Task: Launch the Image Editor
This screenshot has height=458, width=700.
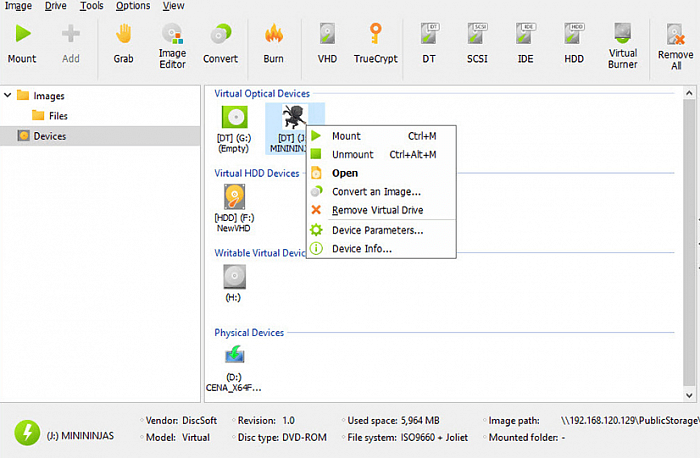Action: (x=172, y=46)
